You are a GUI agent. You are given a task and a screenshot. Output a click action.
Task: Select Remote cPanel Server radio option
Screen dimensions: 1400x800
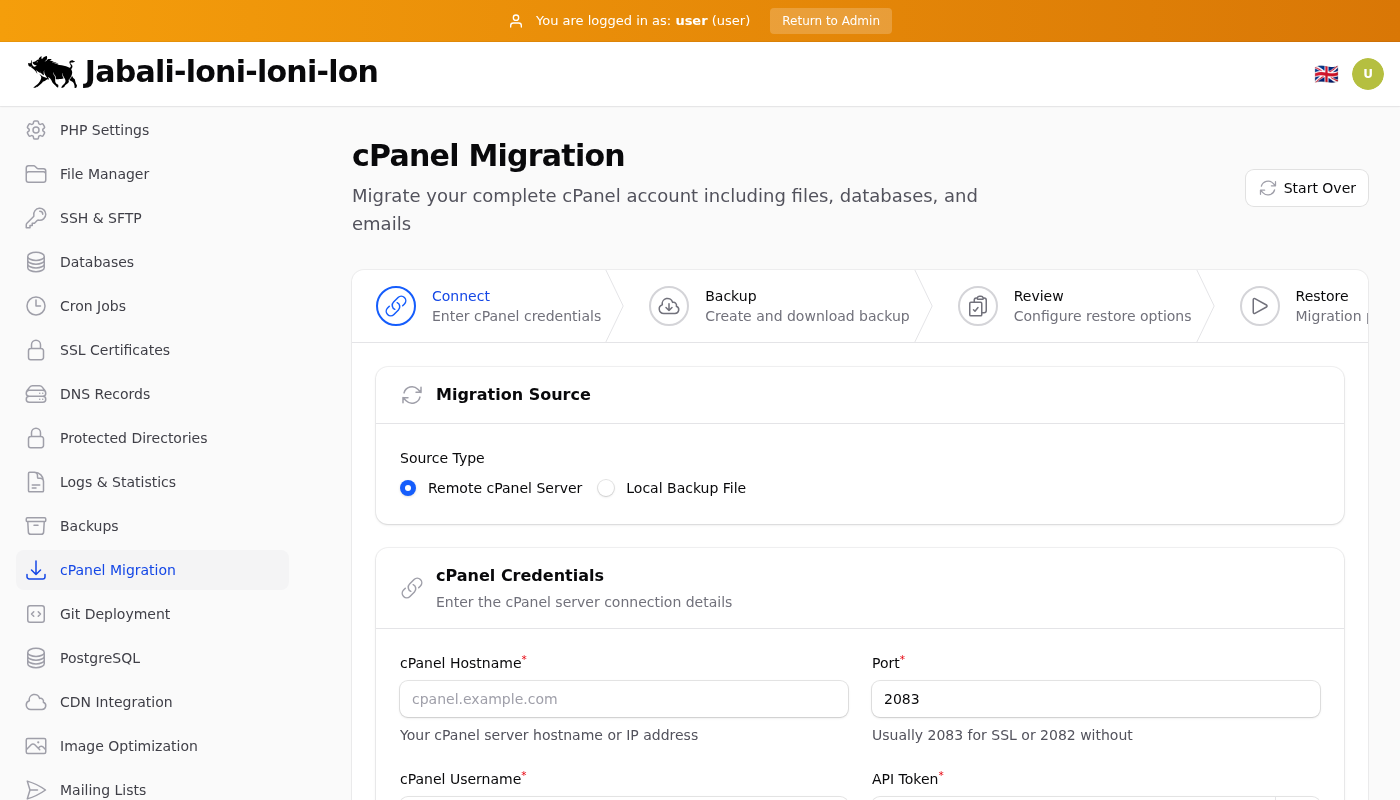tap(408, 488)
